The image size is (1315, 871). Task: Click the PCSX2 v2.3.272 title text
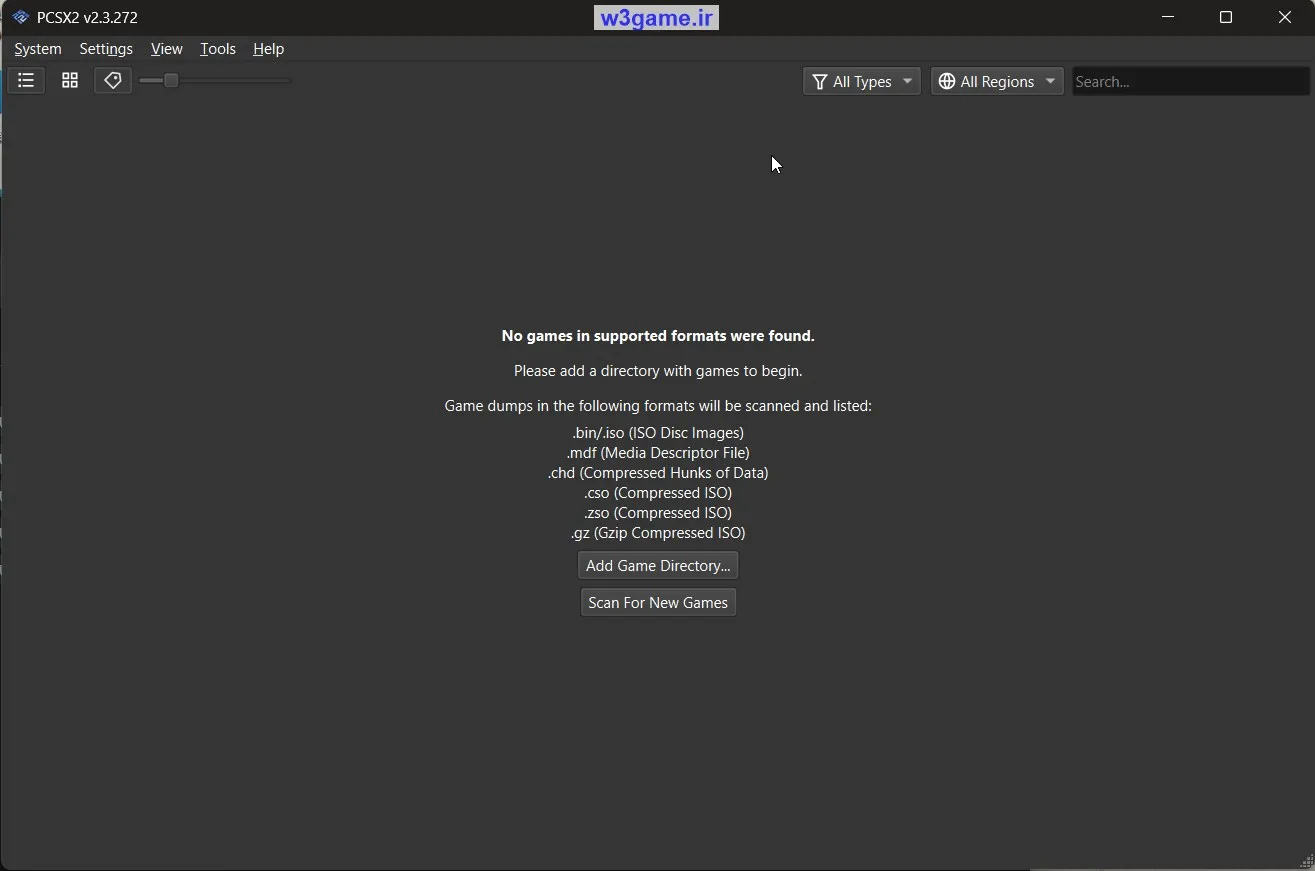(87, 17)
